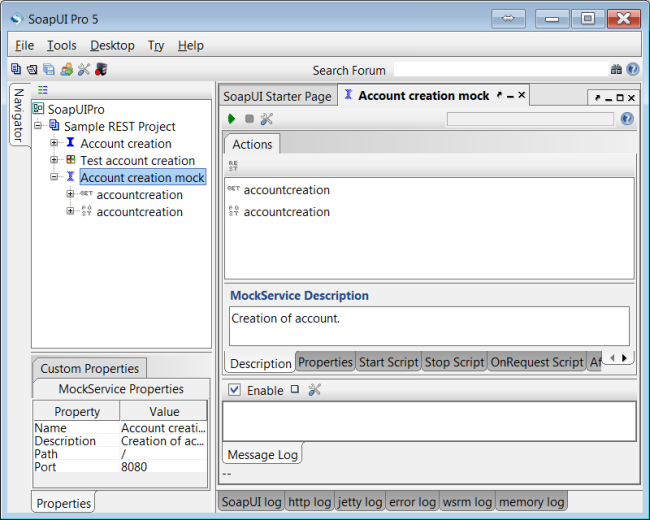Open the OnRequest Script tab

[537, 362]
